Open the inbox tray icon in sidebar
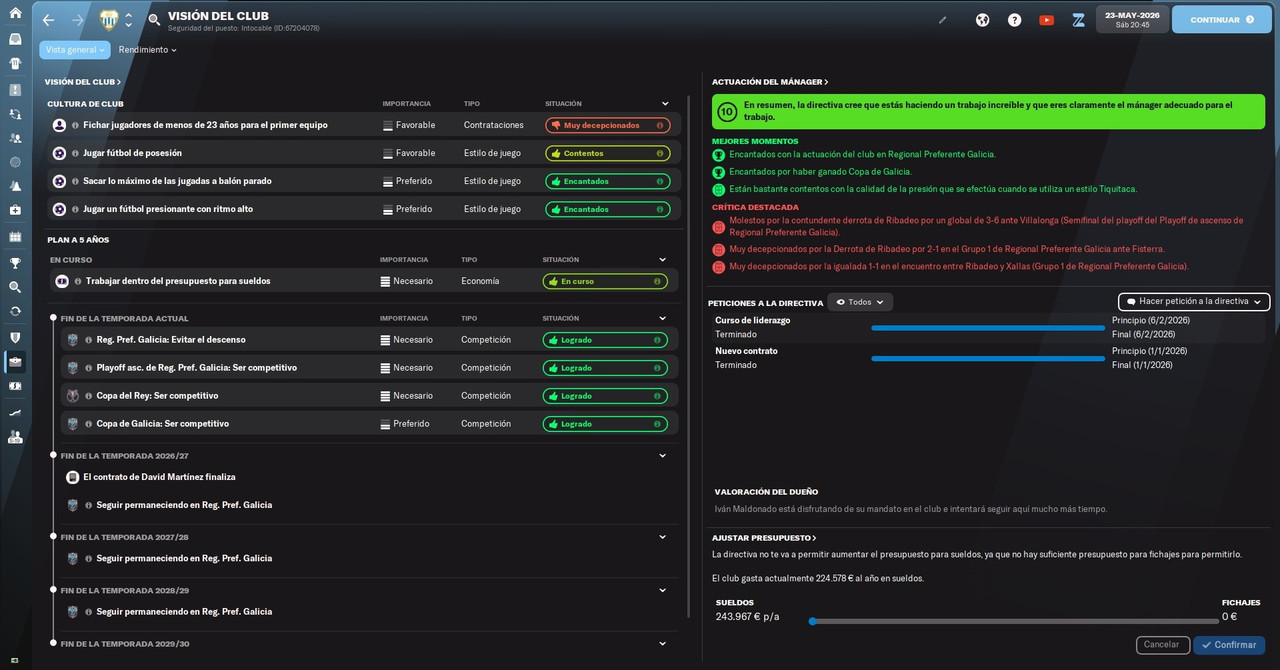This screenshot has height=670, width=1280. pyautogui.click(x=15, y=40)
